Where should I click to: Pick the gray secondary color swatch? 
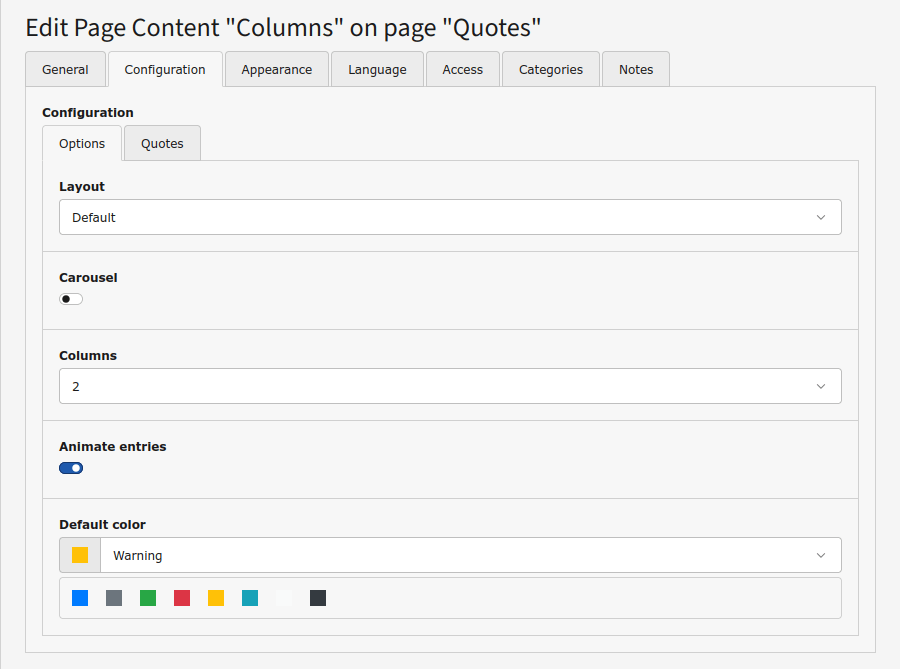[114, 598]
